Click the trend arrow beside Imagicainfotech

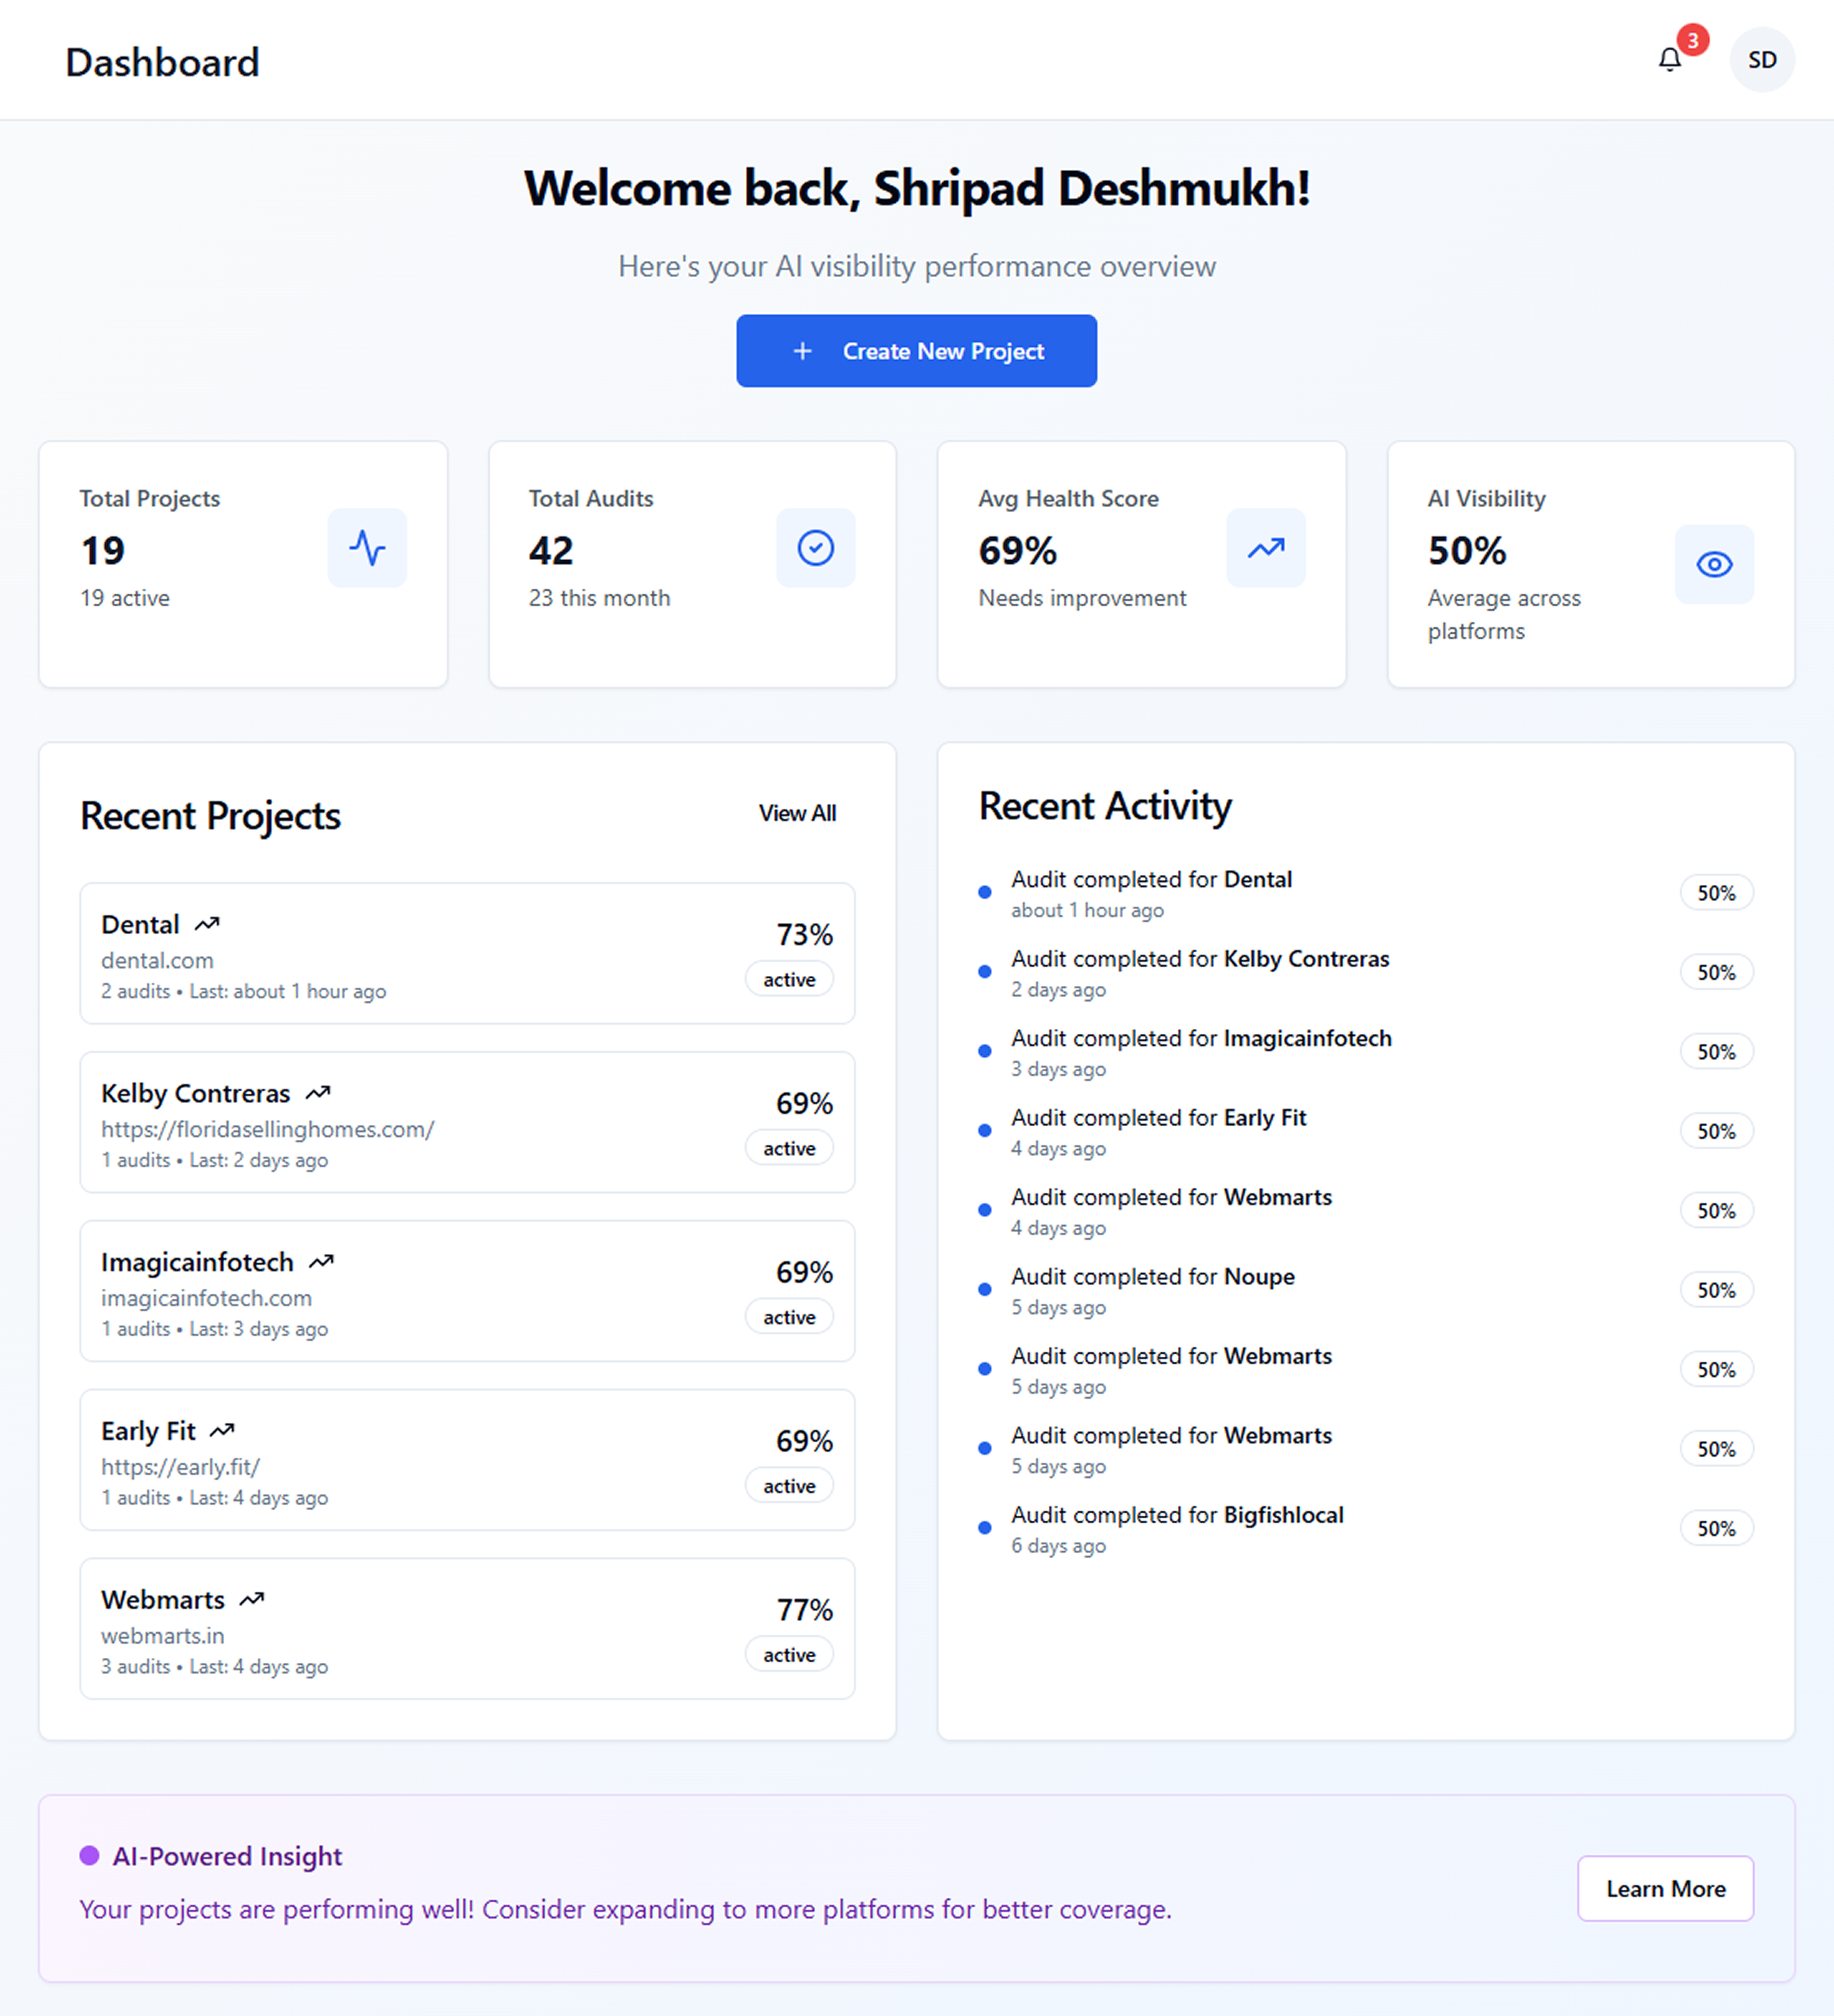coord(321,1262)
